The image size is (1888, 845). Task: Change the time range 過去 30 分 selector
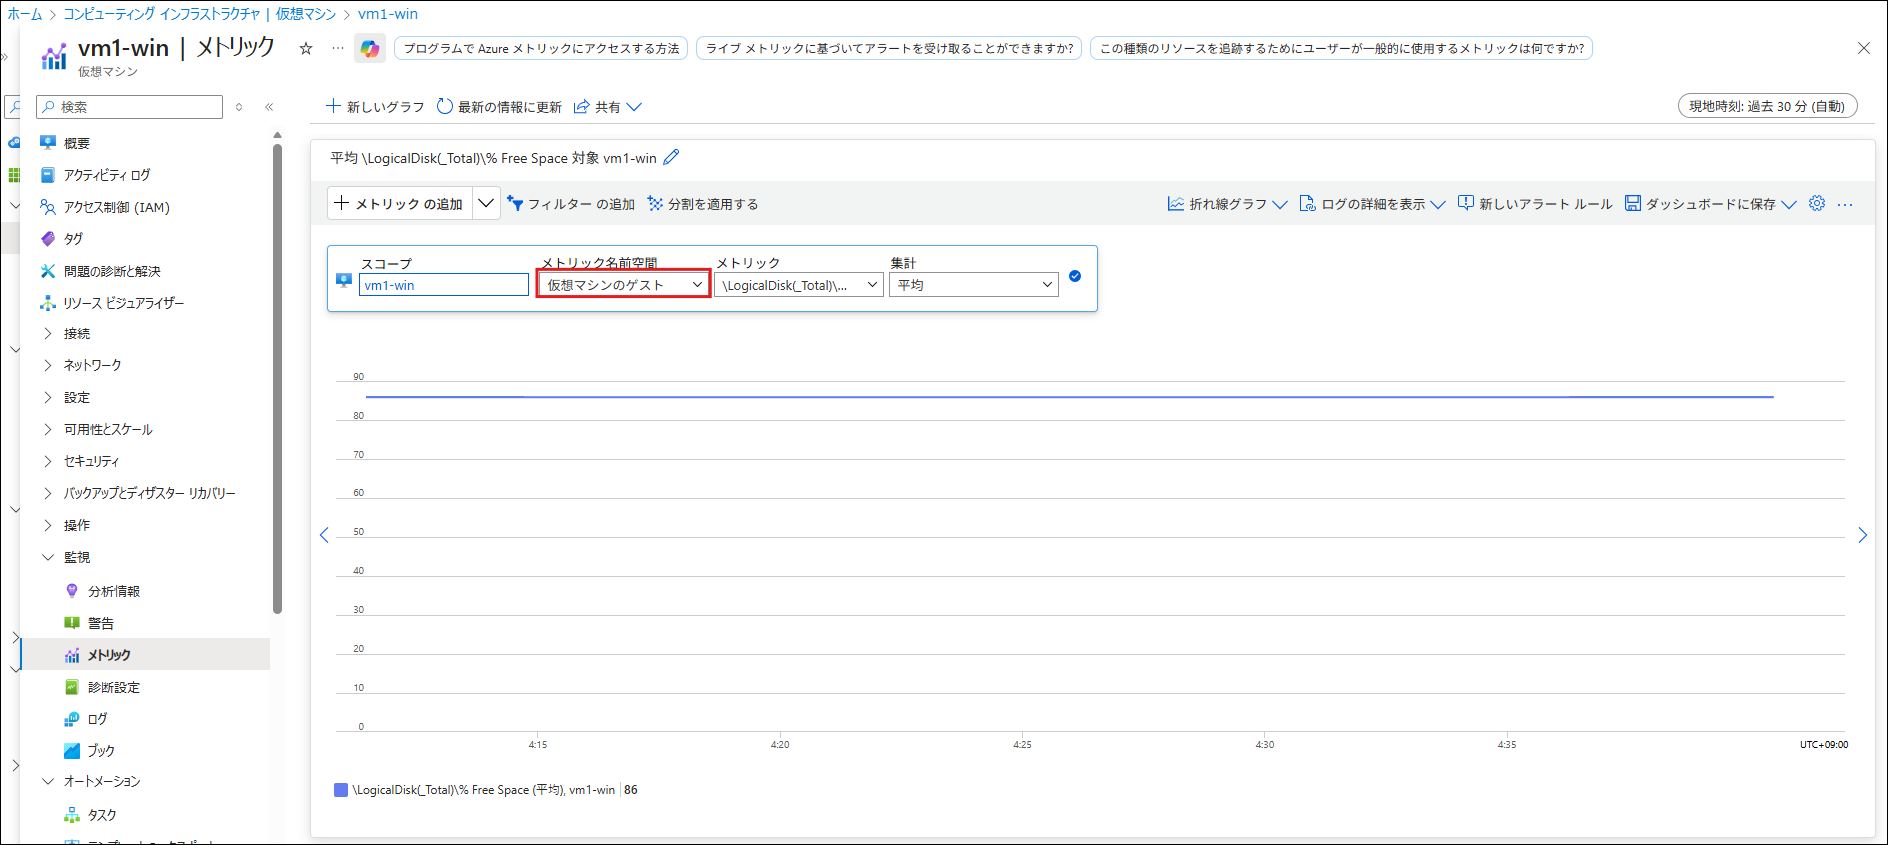1767,106
